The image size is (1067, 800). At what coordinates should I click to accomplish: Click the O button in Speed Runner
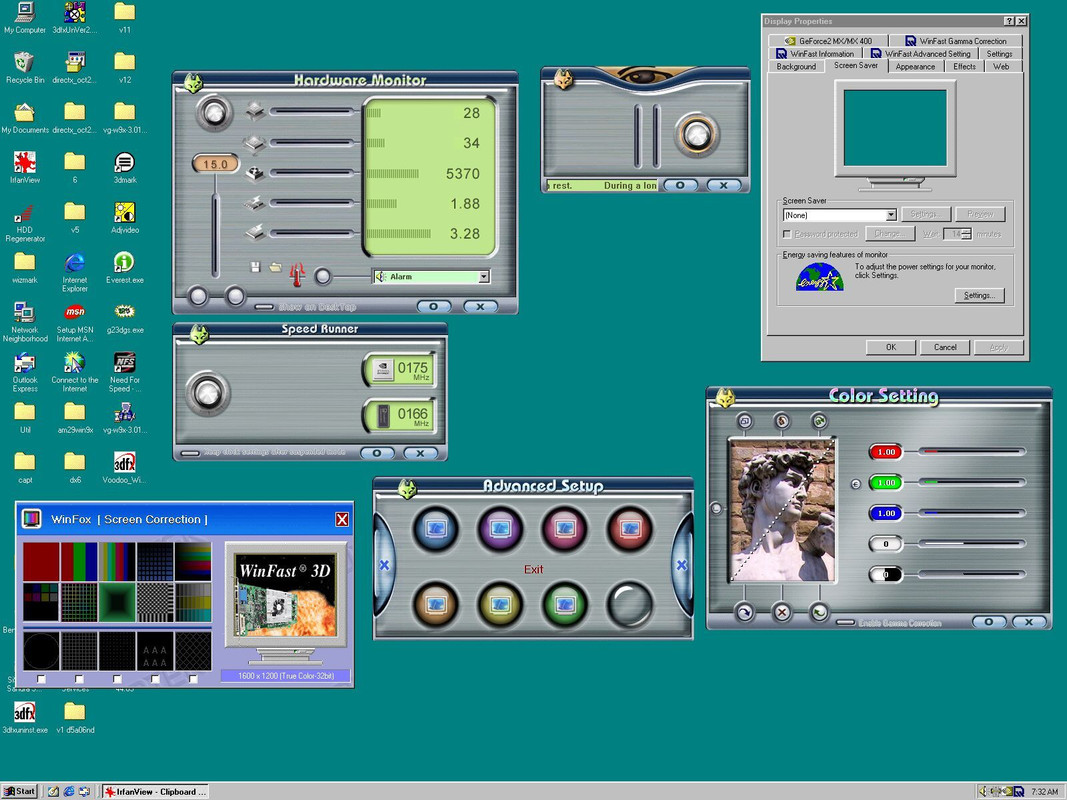tap(377, 453)
